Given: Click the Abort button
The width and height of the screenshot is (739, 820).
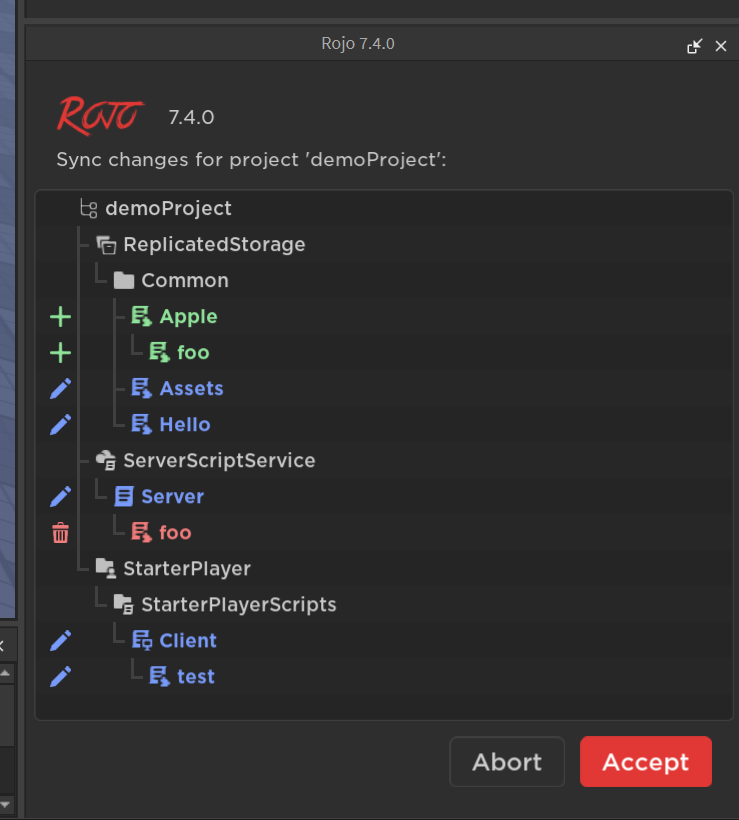Looking at the screenshot, I should tap(507, 761).
